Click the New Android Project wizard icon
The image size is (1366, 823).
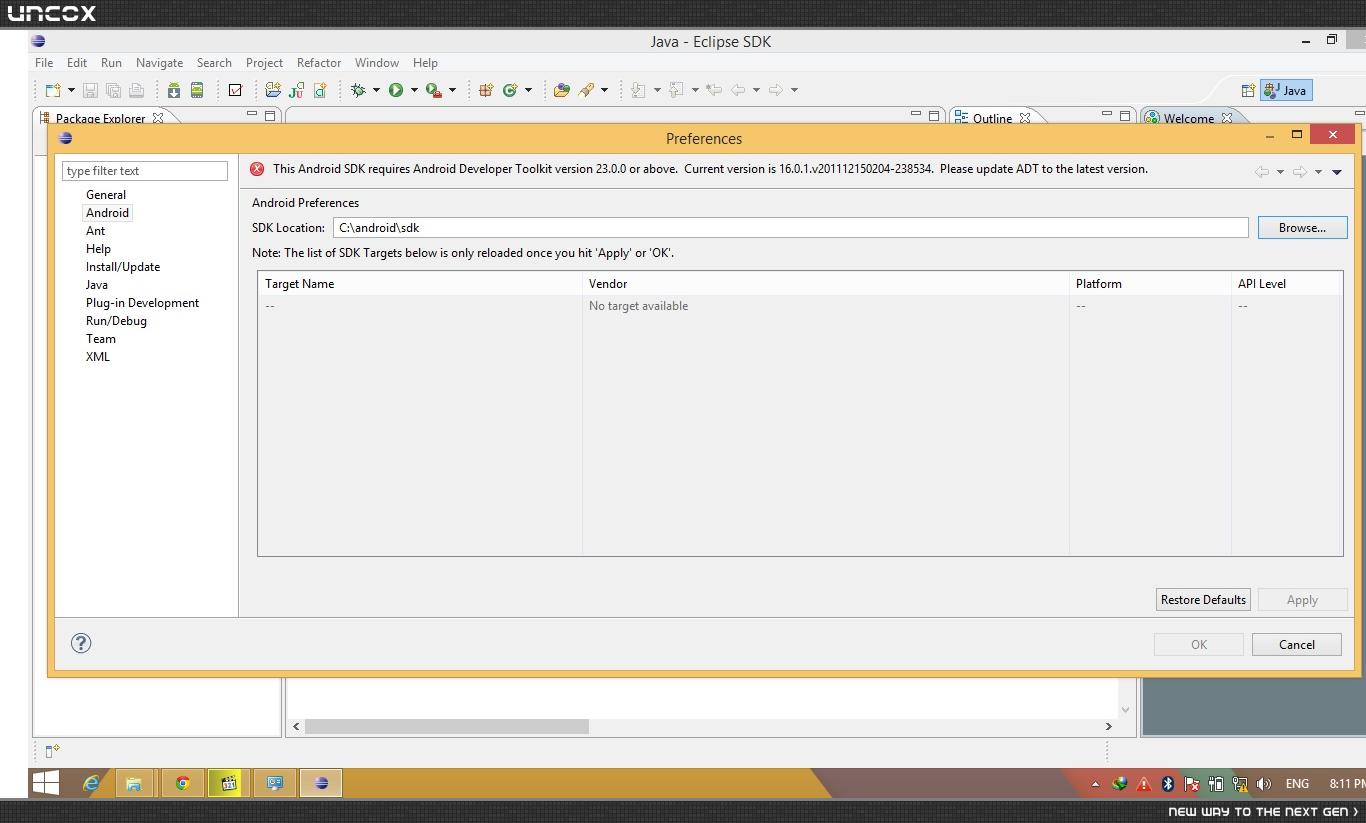pos(273,90)
